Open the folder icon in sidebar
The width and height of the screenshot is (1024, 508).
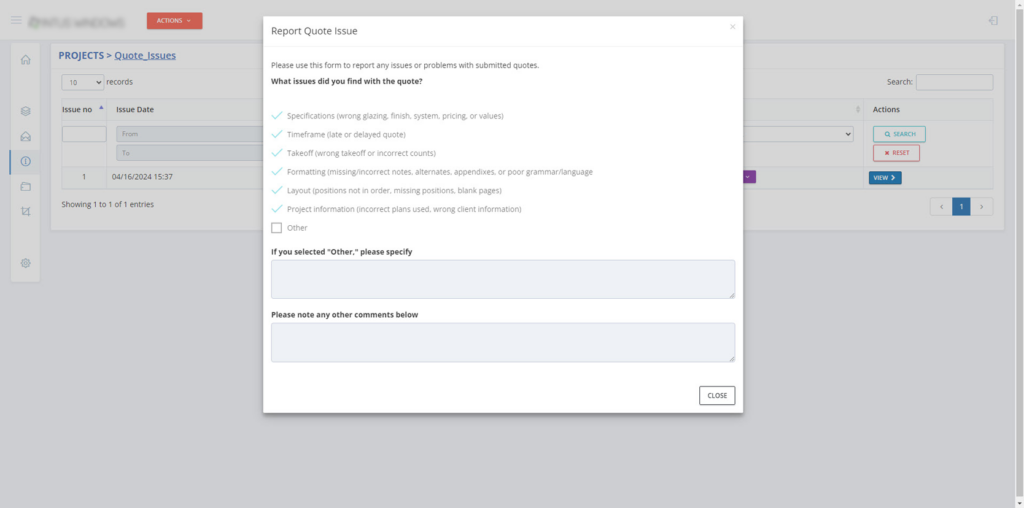(x=26, y=186)
